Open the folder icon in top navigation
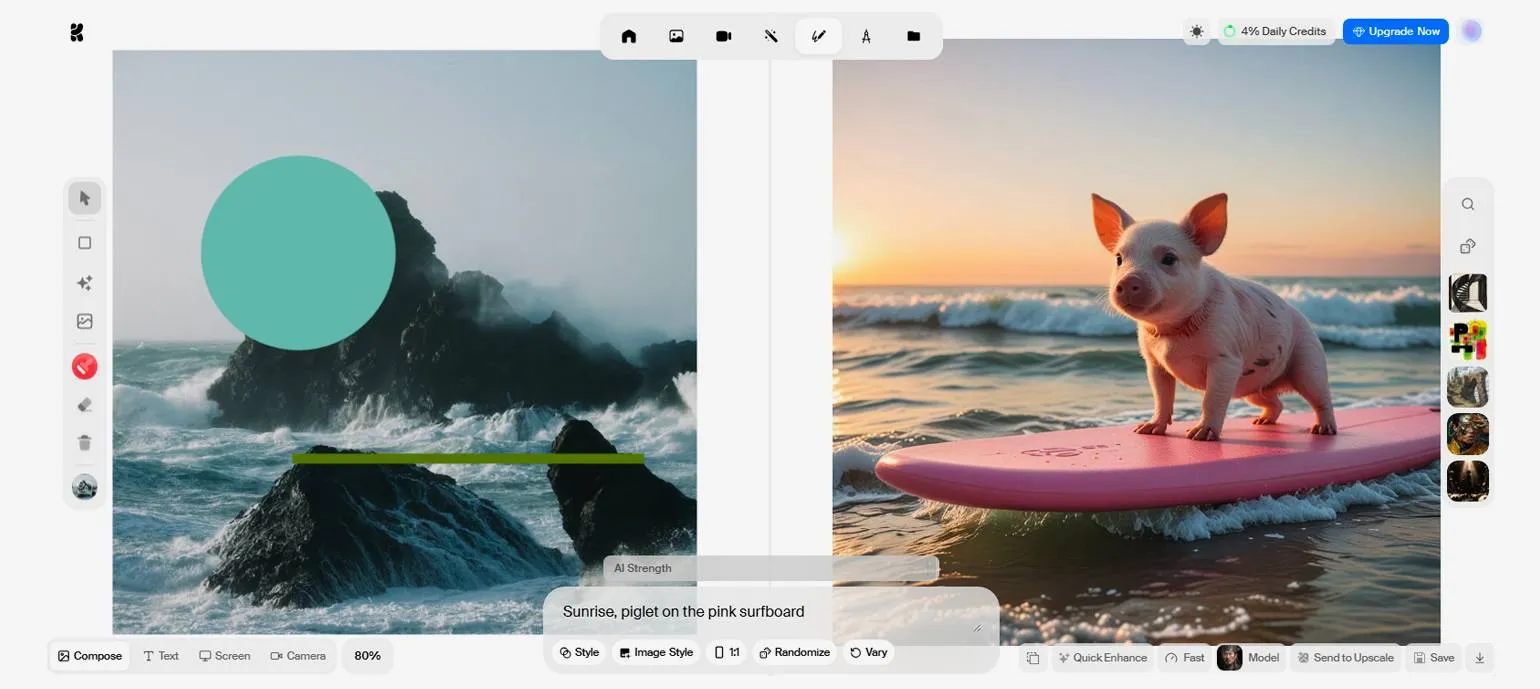The image size is (1540, 689). 913,36
